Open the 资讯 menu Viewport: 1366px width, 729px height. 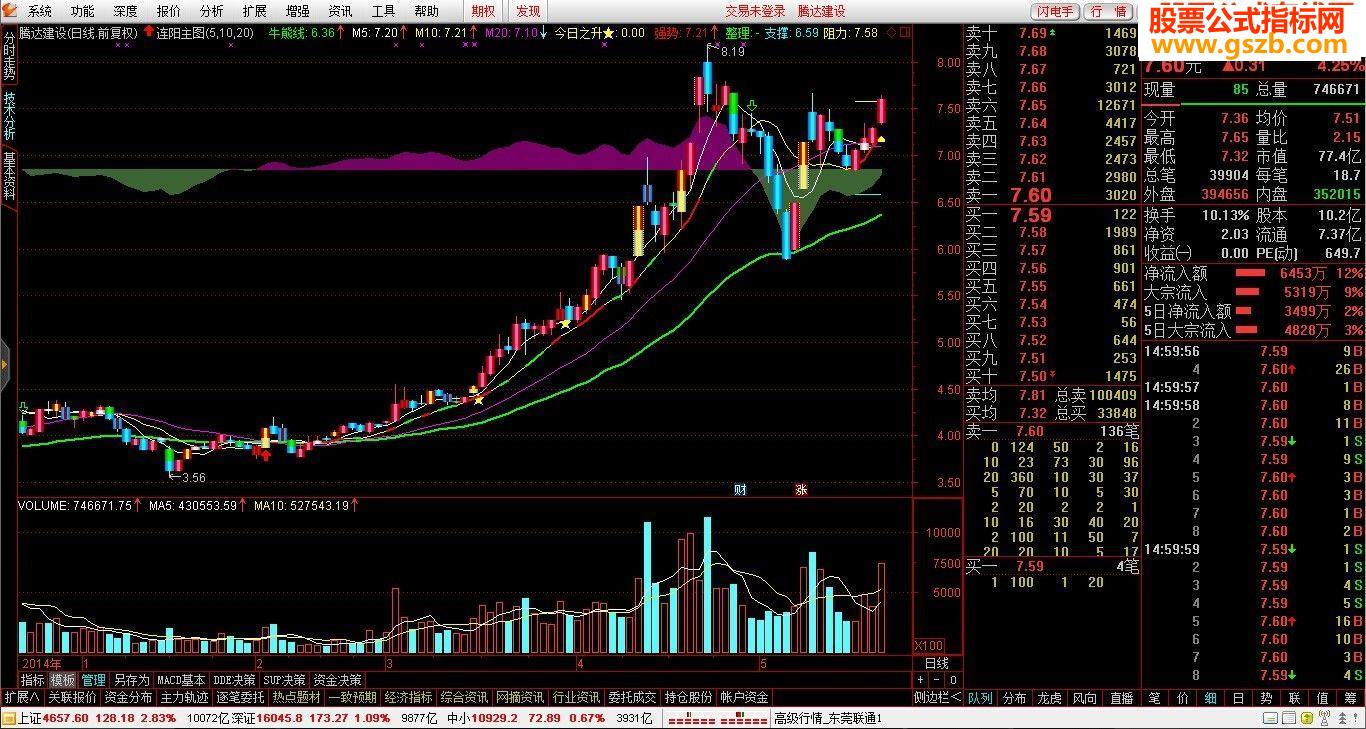[x=340, y=11]
